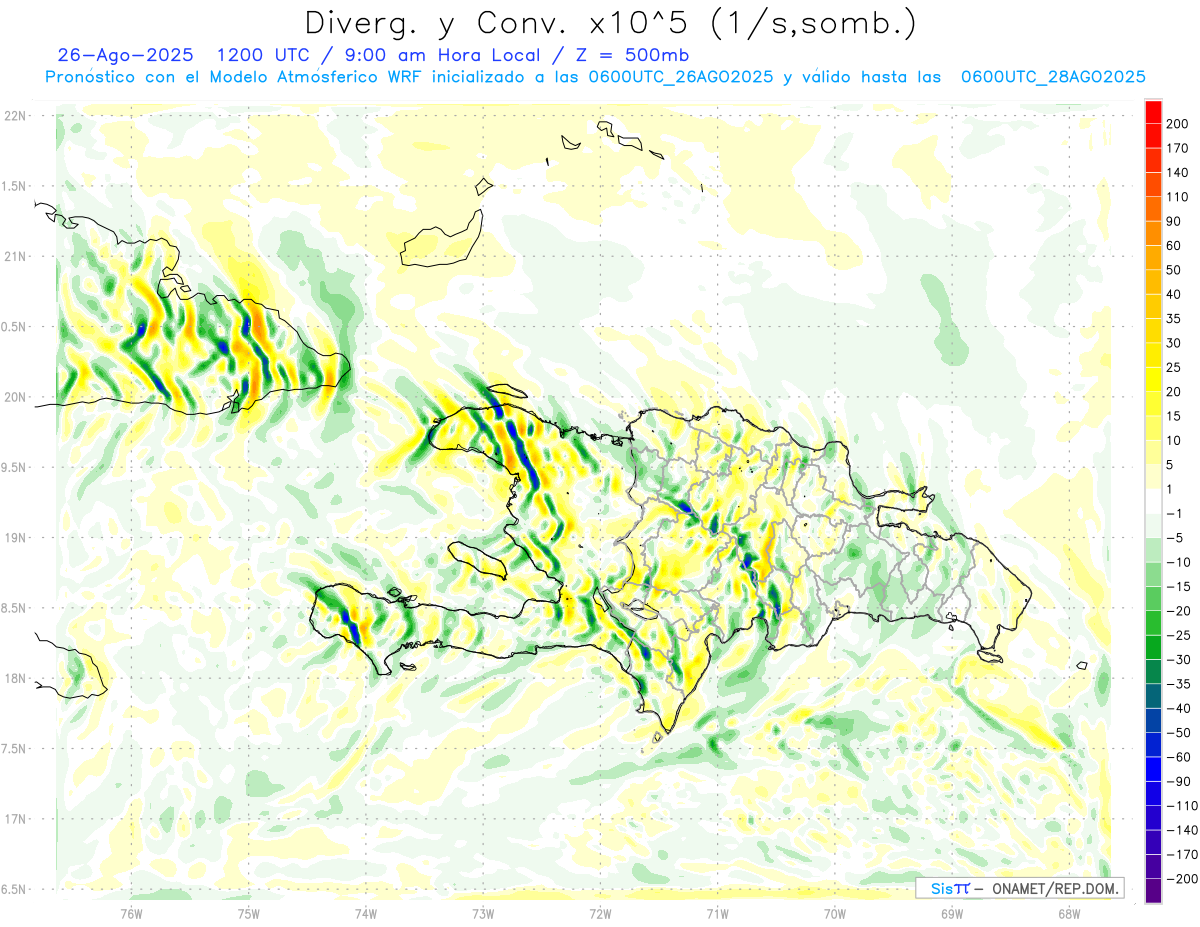This screenshot has width=1200, height=927.
Task: Click the 'ONAMET/REP.DOM.' credit label
Action: point(1054,889)
